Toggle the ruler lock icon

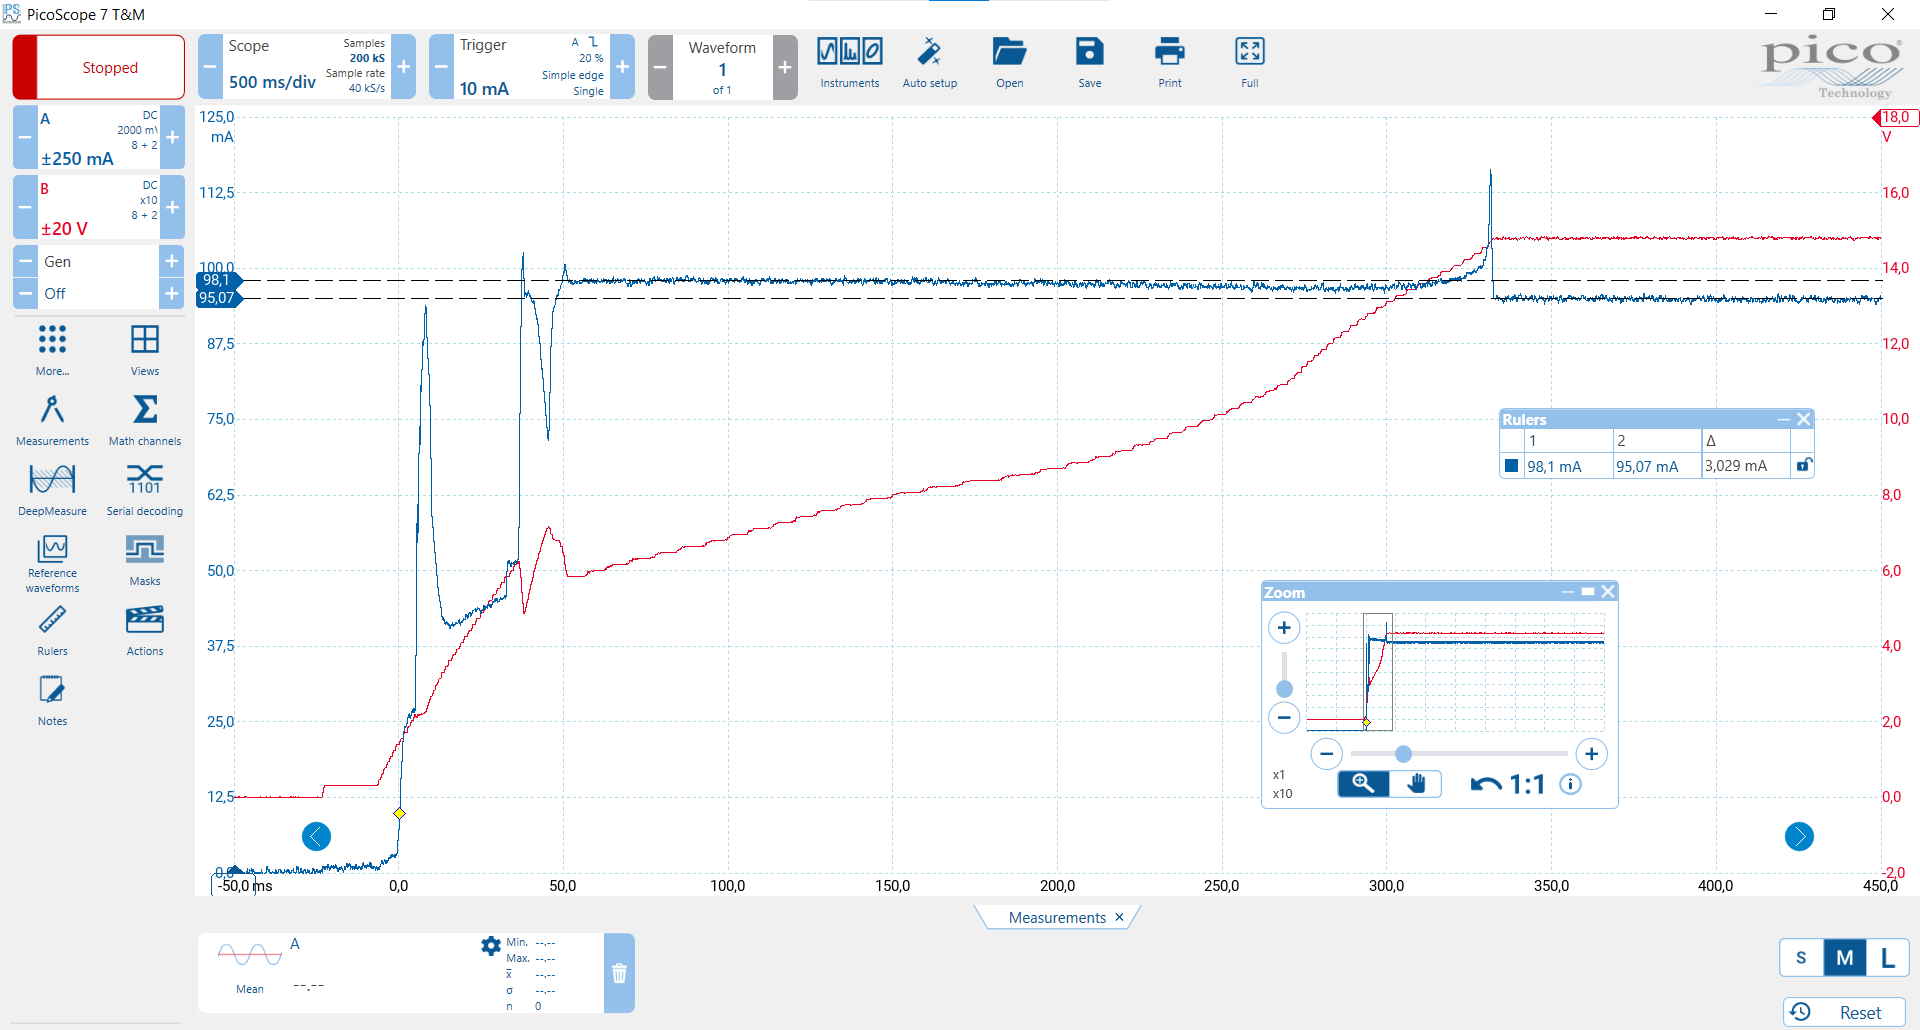coord(1803,465)
